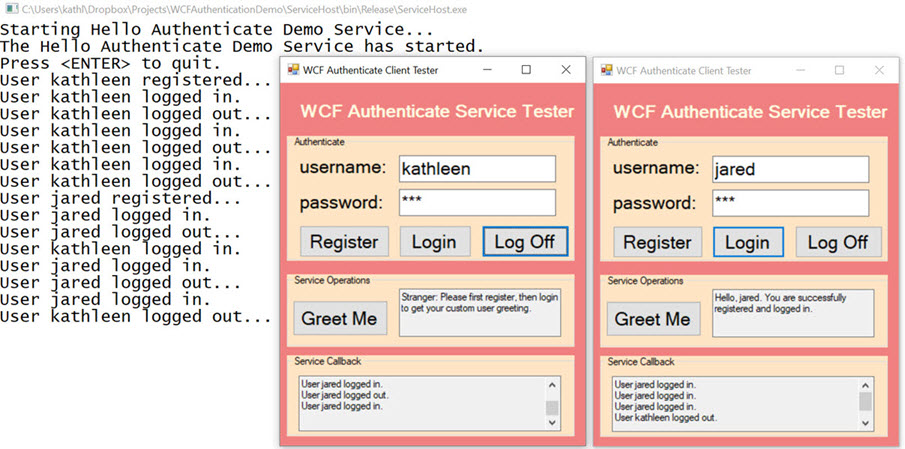This screenshot has width=905, height=449.
Task: Maximize the jared client window
Action: click(839, 70)
